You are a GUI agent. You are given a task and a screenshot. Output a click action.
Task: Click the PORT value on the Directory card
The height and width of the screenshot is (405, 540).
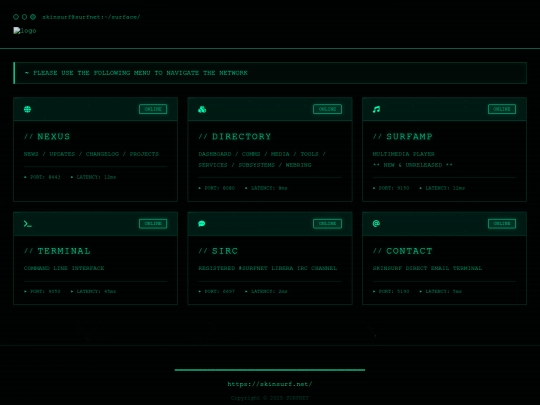217,188
